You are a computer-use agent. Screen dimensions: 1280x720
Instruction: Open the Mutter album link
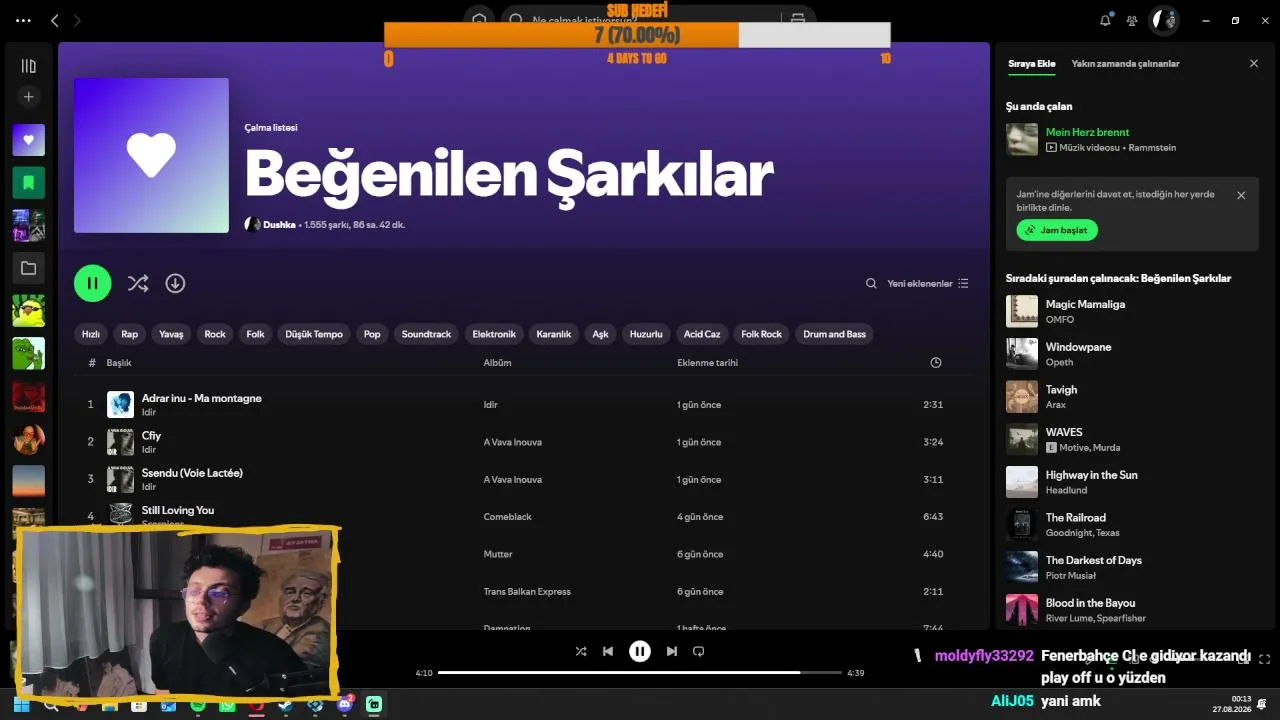pos(497,554)
